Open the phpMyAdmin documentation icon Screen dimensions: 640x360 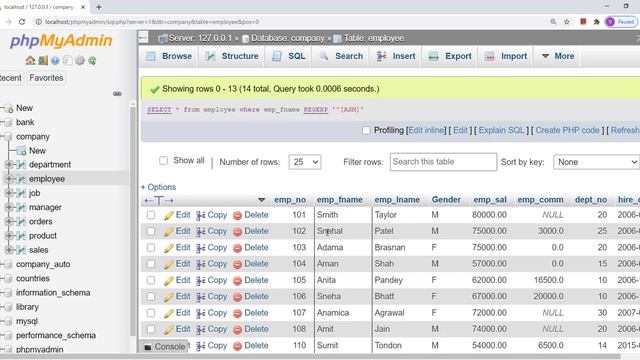tap(55, 61)
